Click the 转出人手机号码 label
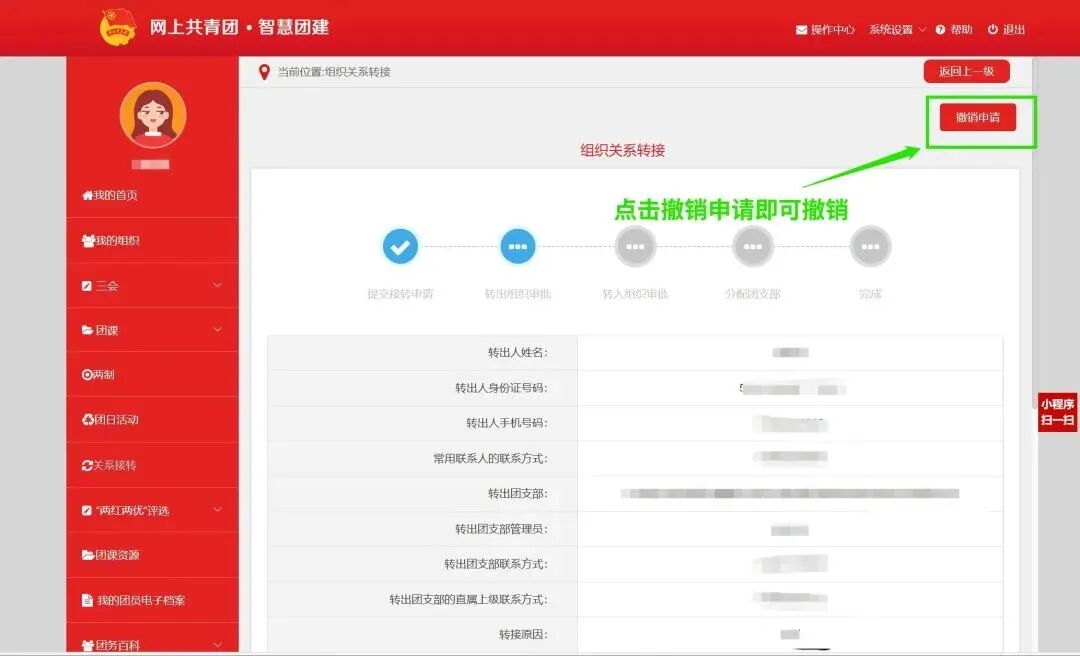 tap(507, 423)
